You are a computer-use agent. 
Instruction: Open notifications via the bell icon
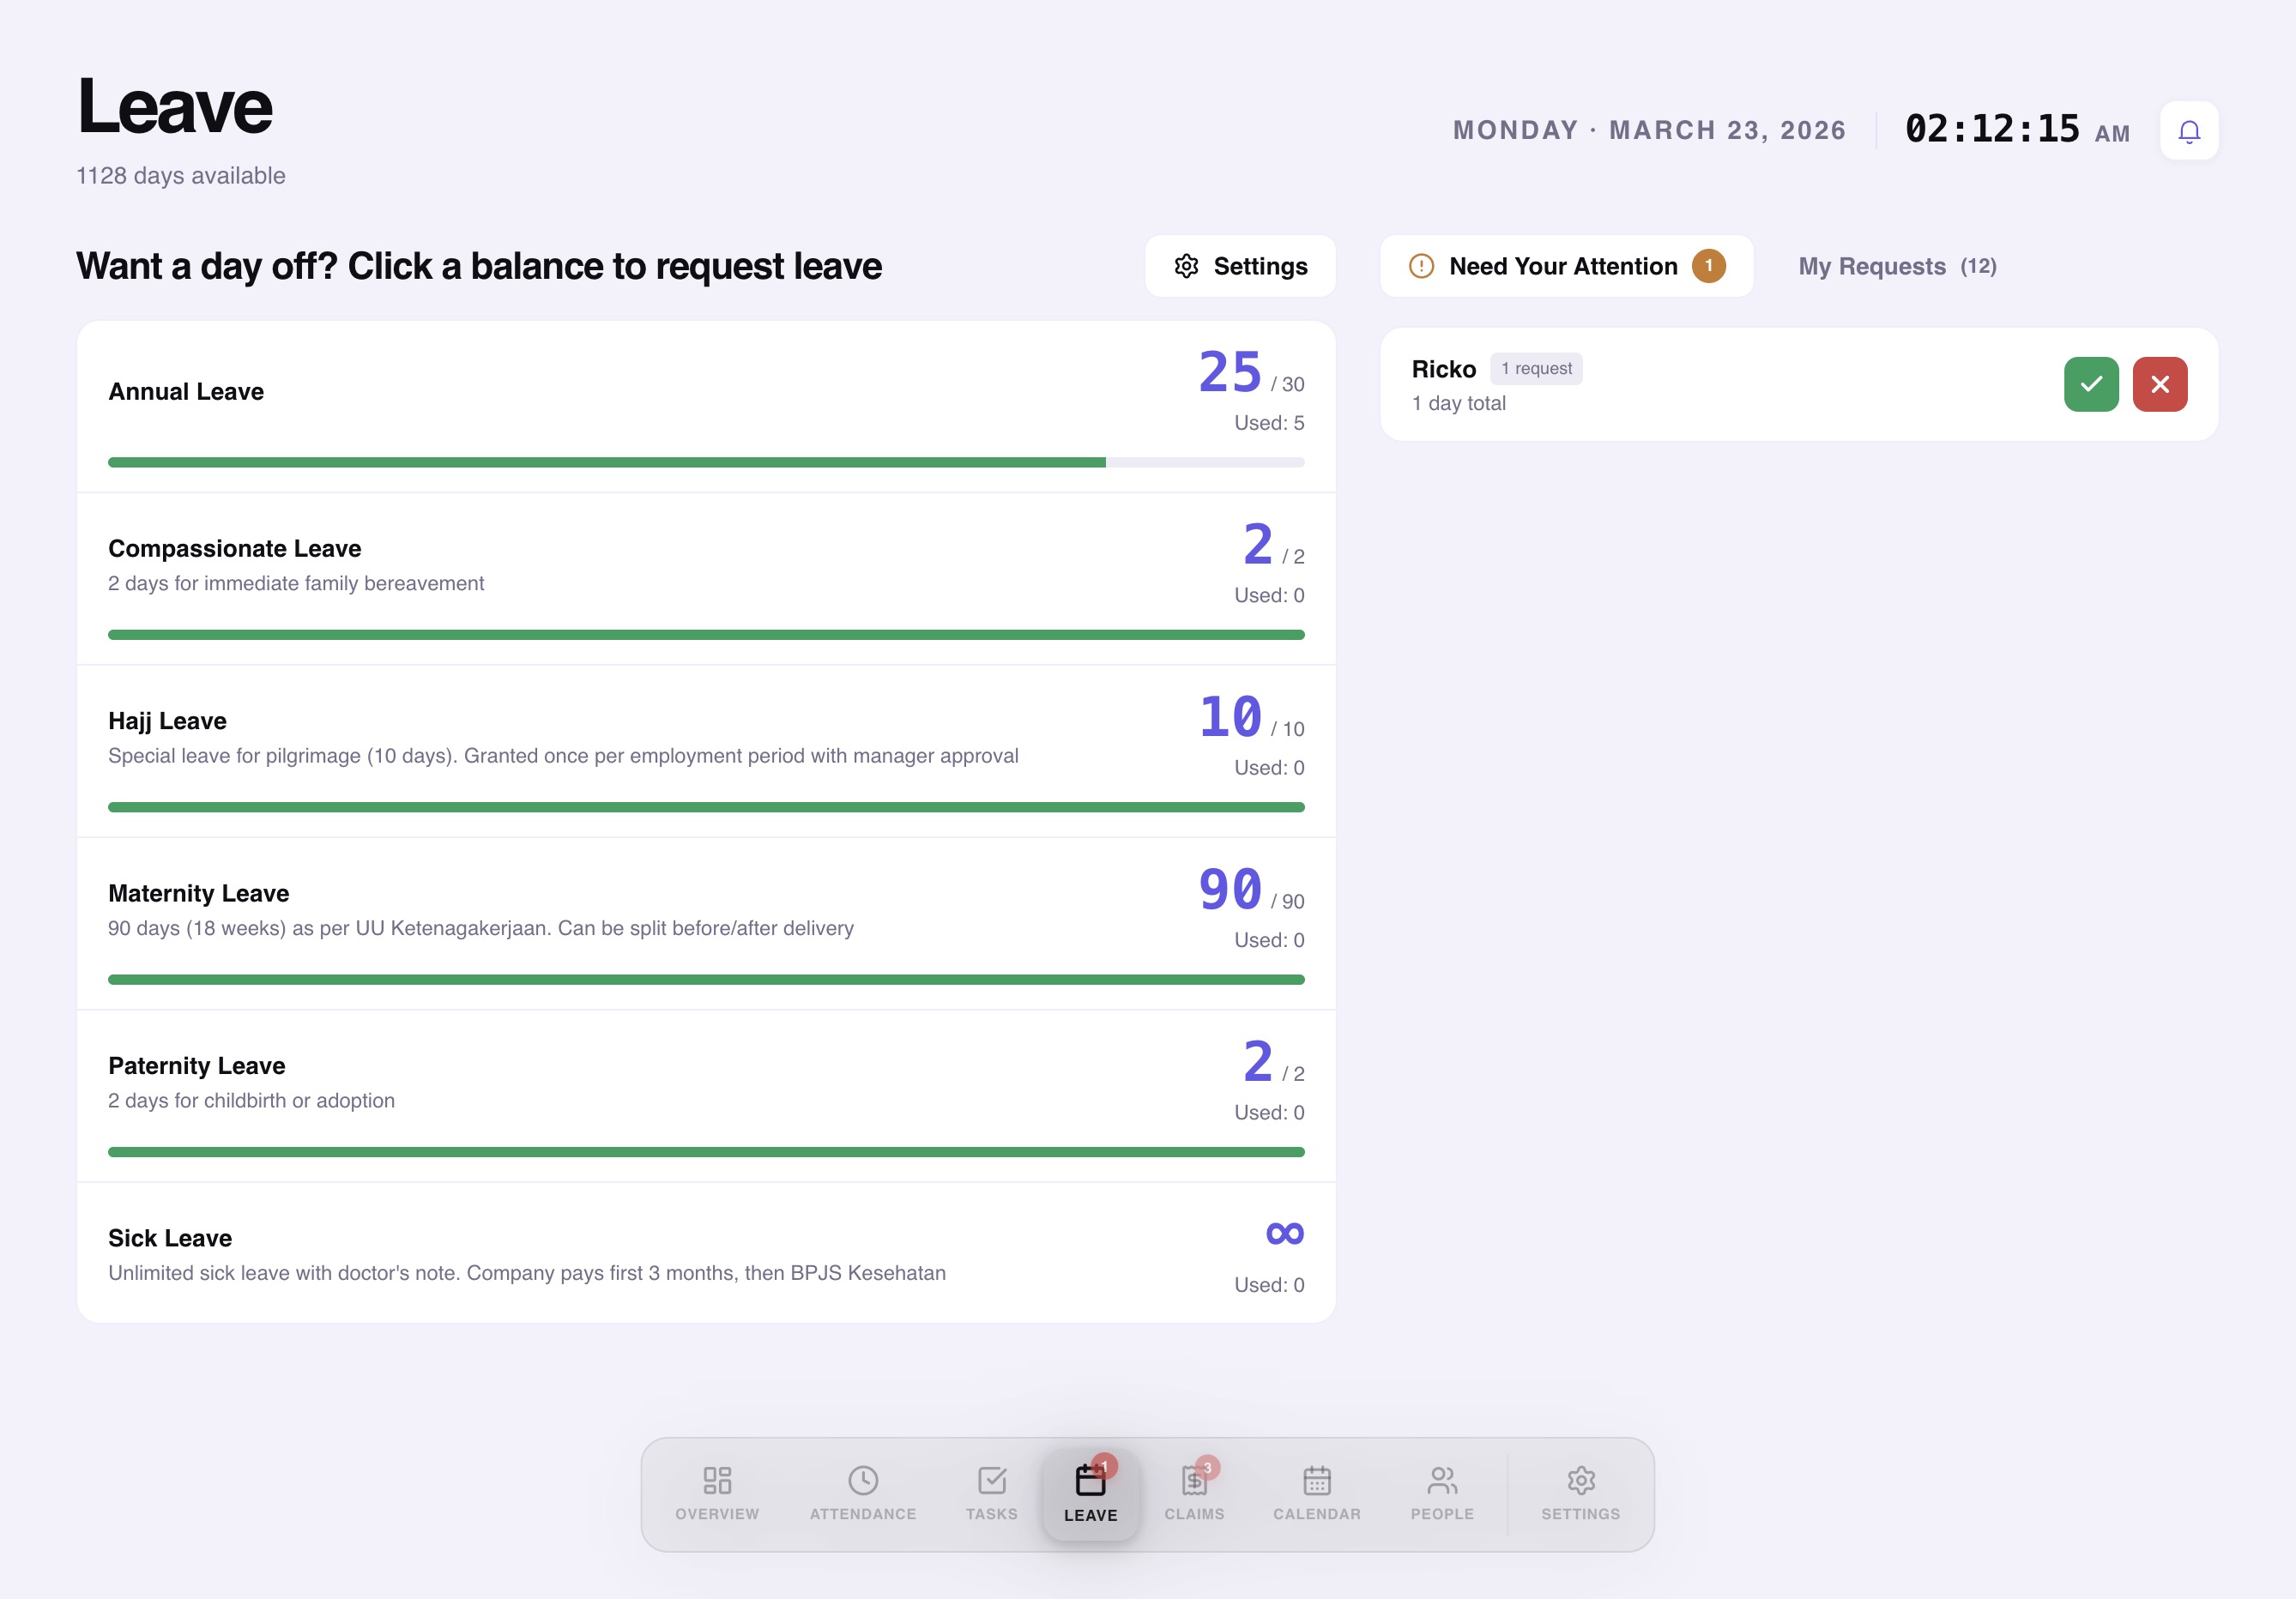(x=2189, y=130)
